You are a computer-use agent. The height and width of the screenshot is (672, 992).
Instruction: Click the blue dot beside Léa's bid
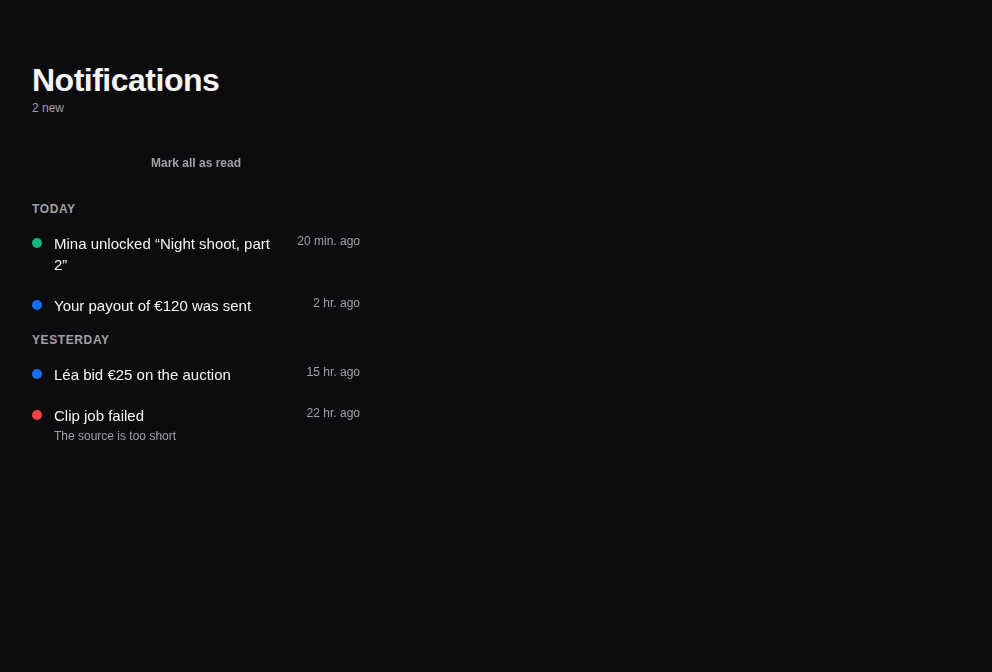click(37, 374)
